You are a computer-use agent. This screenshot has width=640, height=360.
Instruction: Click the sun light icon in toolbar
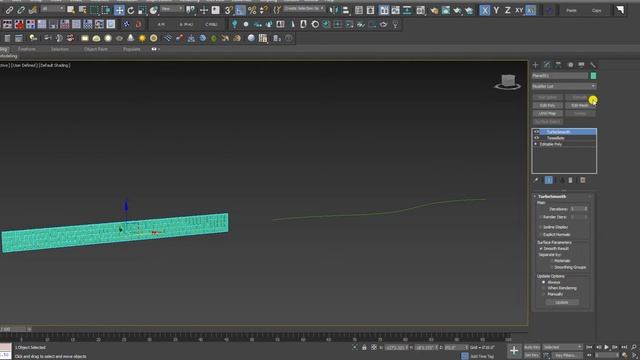click(x=142, y=38)
